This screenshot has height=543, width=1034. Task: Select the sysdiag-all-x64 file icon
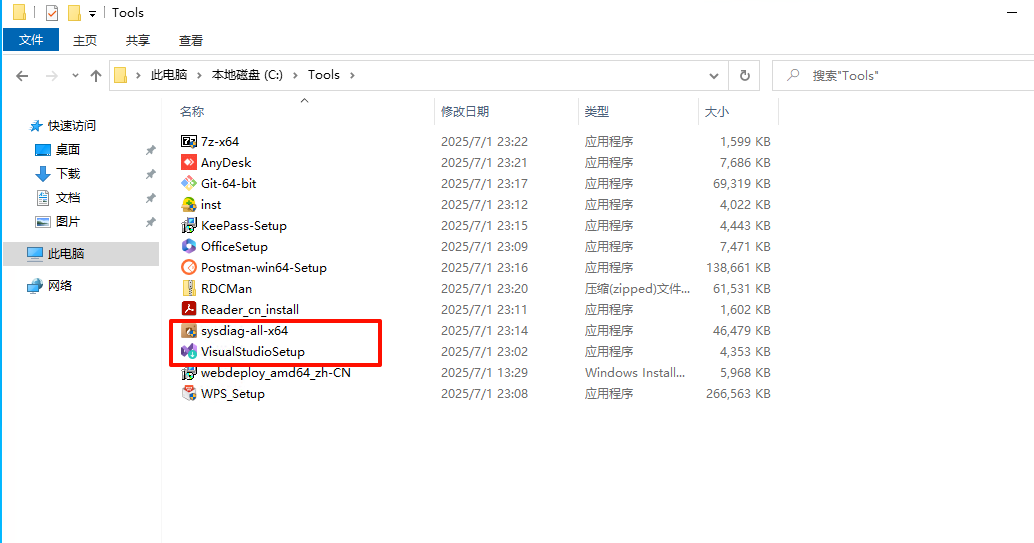pyautogui.click(x=189, y=331)
